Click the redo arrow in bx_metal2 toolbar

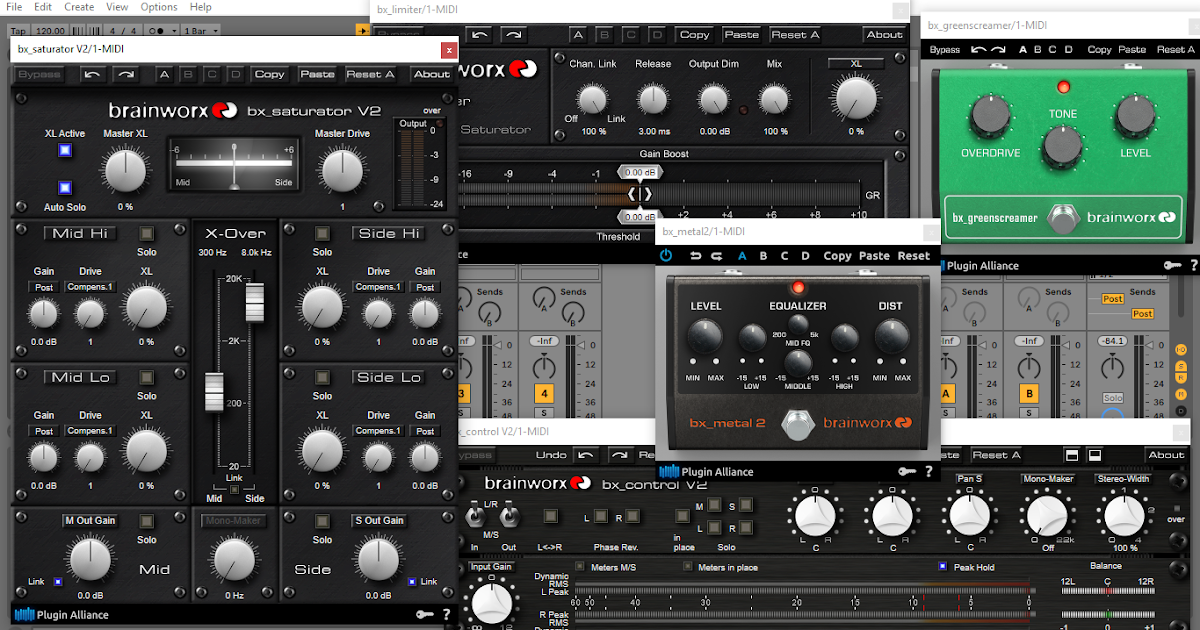click(717, 256)
